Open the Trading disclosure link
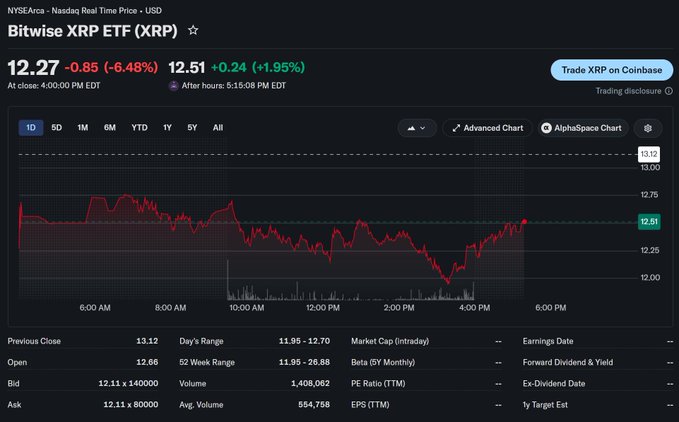Screen dimensions: 679x422 628,91
